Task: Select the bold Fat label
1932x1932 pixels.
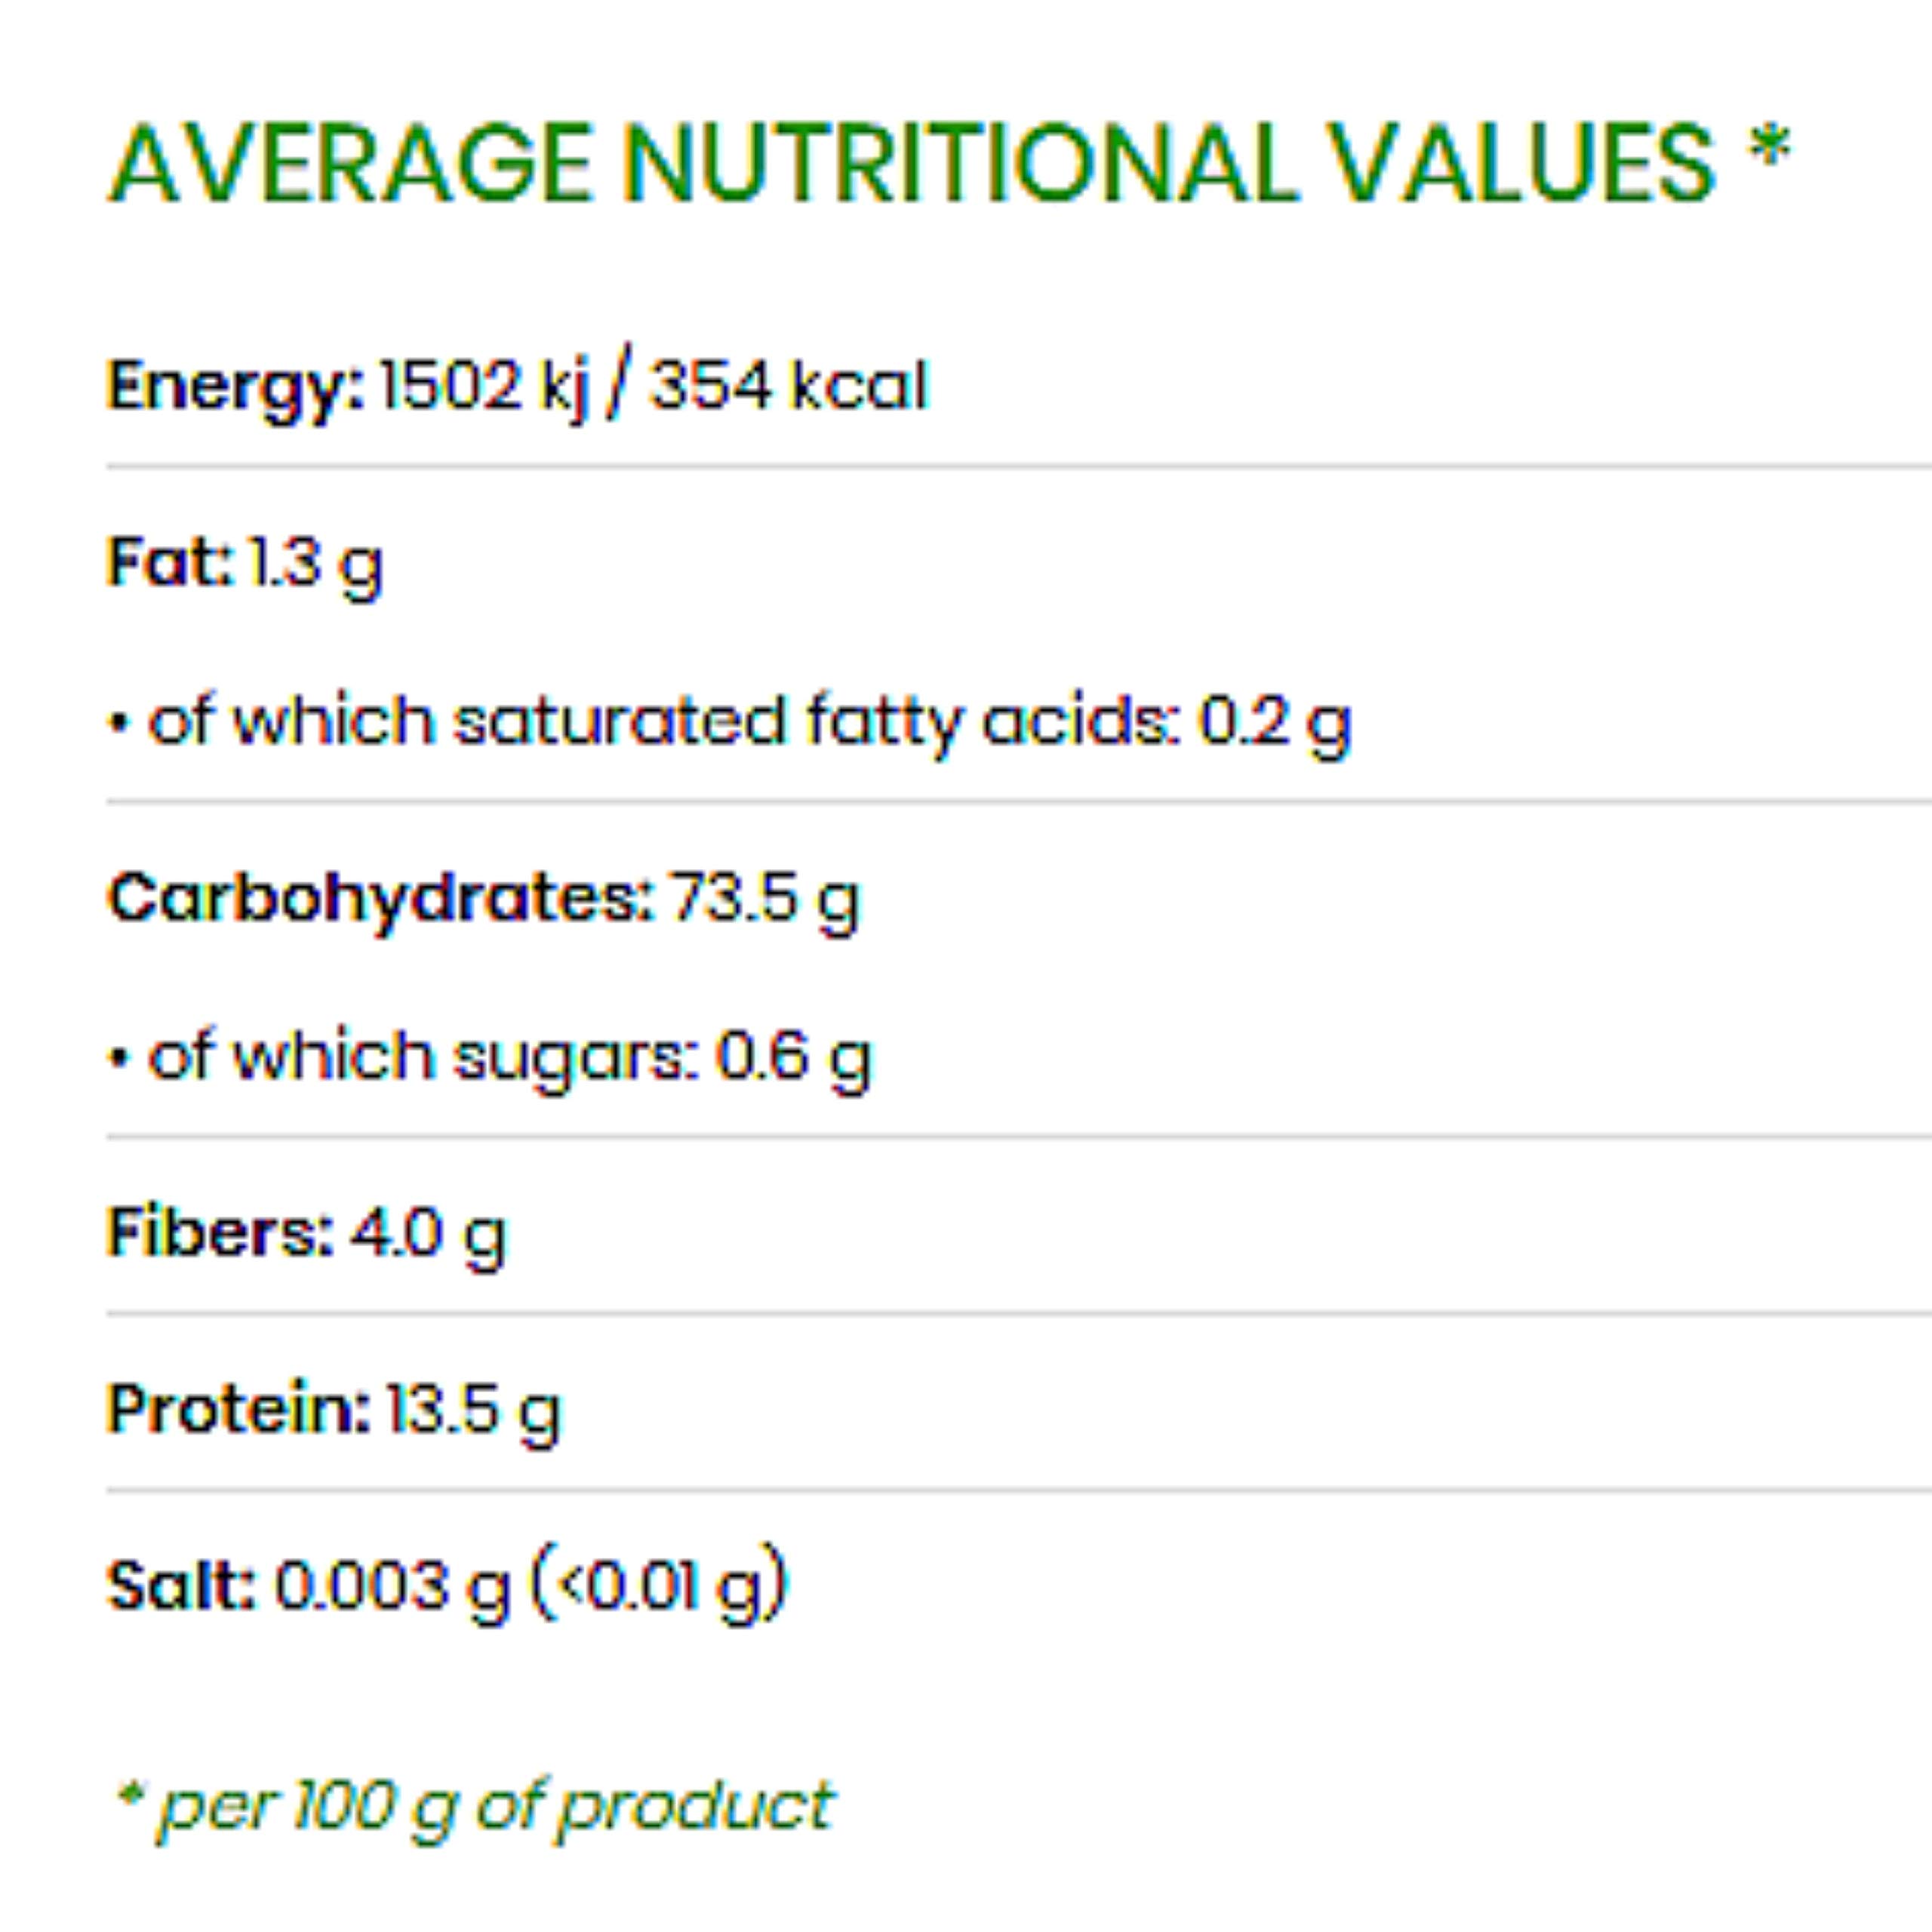Action: pos(169,562)
